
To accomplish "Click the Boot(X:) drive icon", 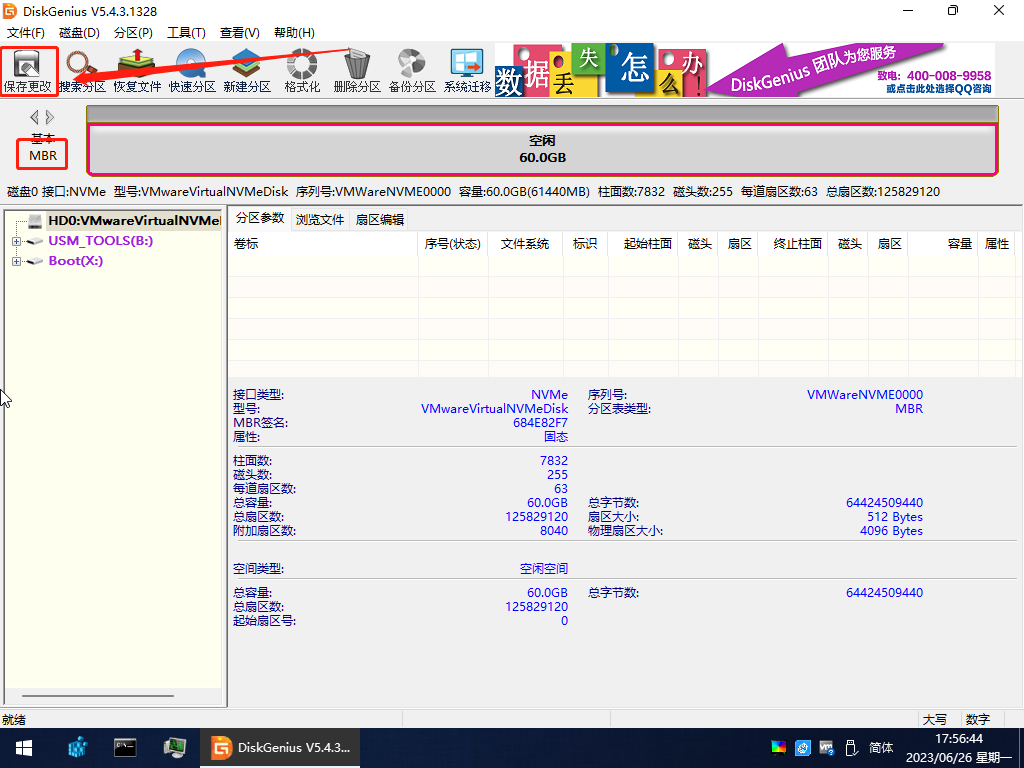I will click(35, 261).
